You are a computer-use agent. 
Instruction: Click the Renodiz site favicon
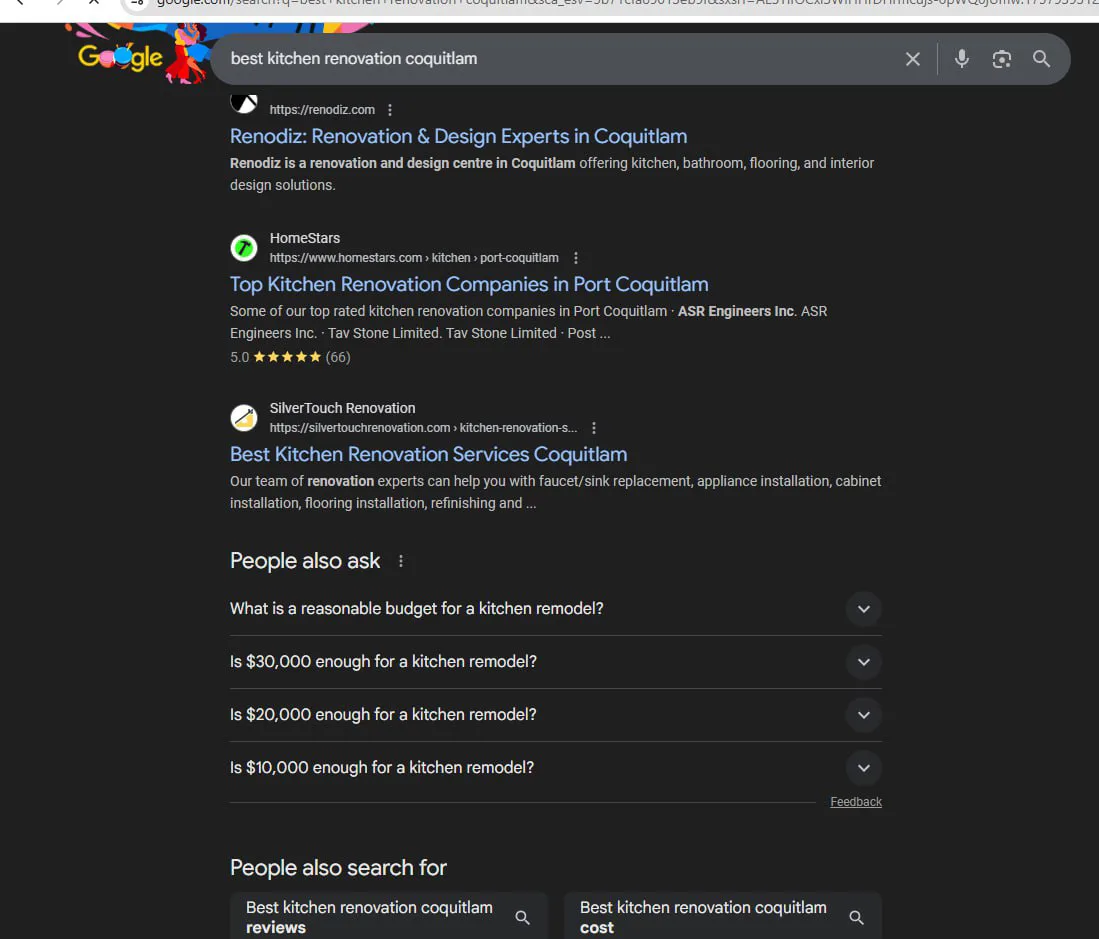[x=244, y=102]
